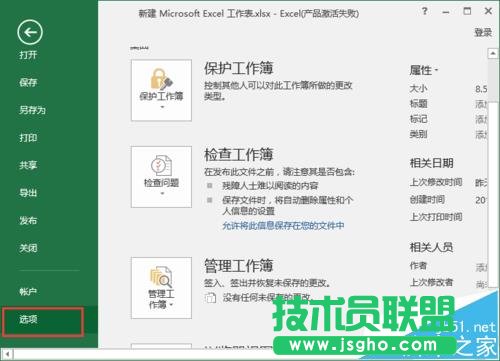Image resolution: width=500 pixels, height=361 pixels.
Task: Click the 上次修改者 label
Action: point(431,282)
